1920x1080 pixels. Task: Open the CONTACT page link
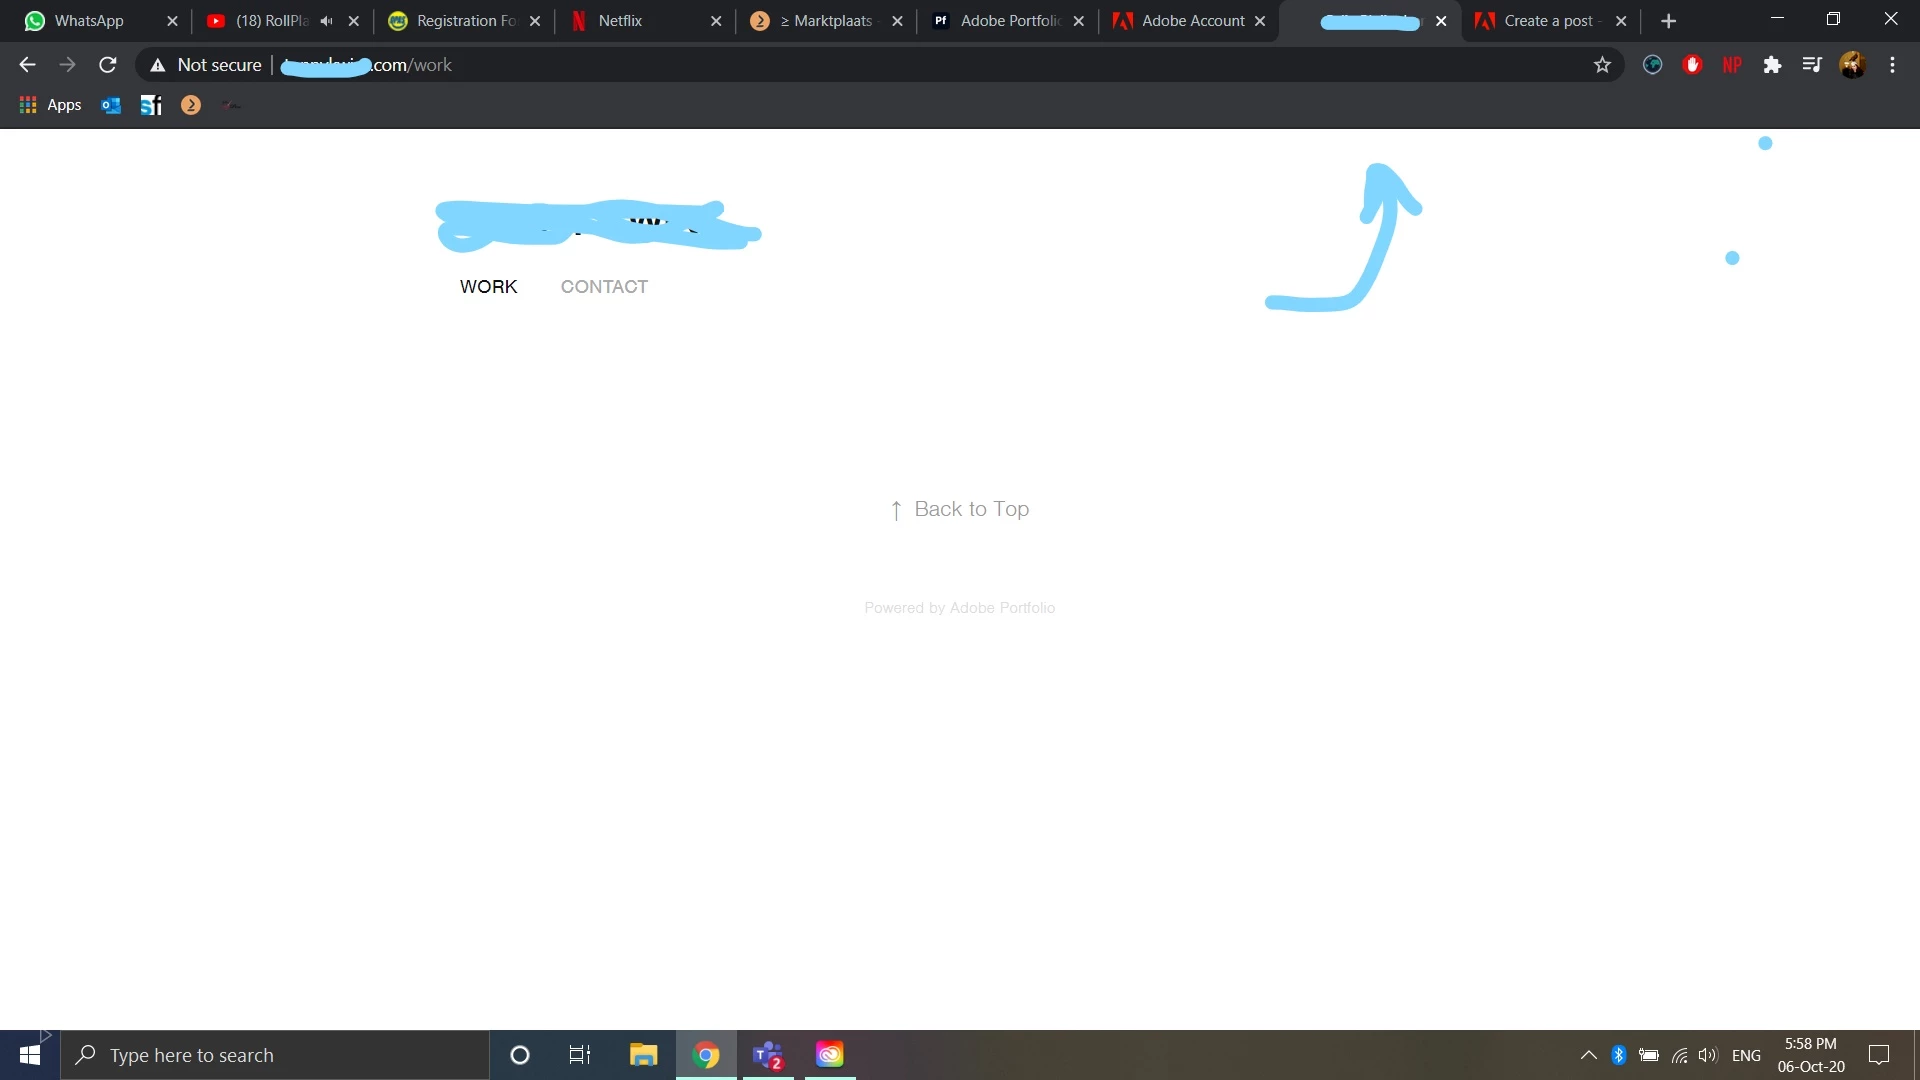[604, 287]
